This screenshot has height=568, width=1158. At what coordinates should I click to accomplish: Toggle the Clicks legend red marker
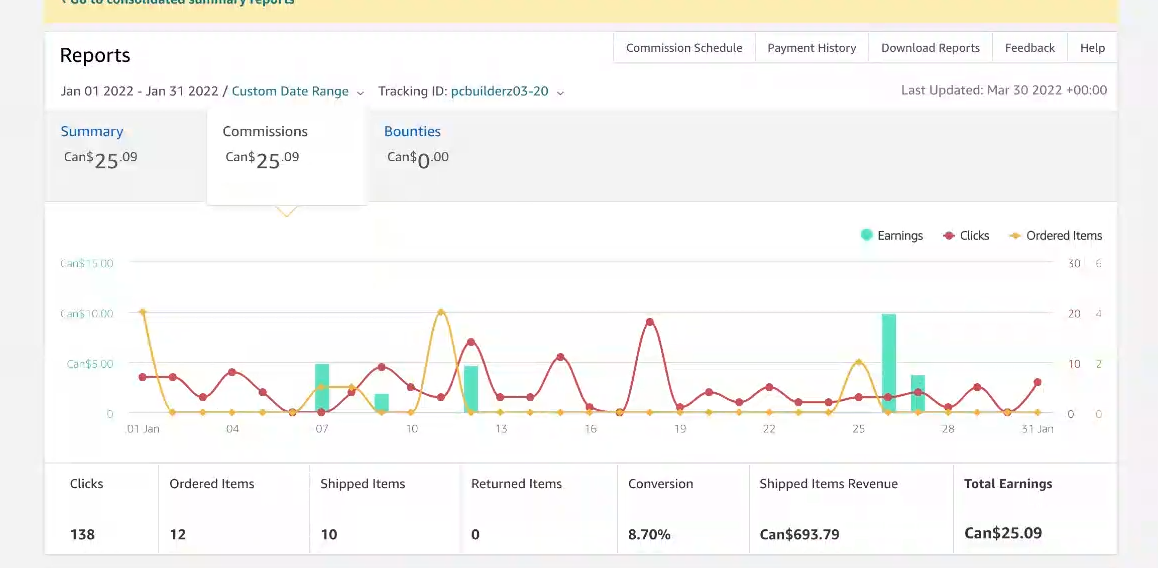coord(949,236)
